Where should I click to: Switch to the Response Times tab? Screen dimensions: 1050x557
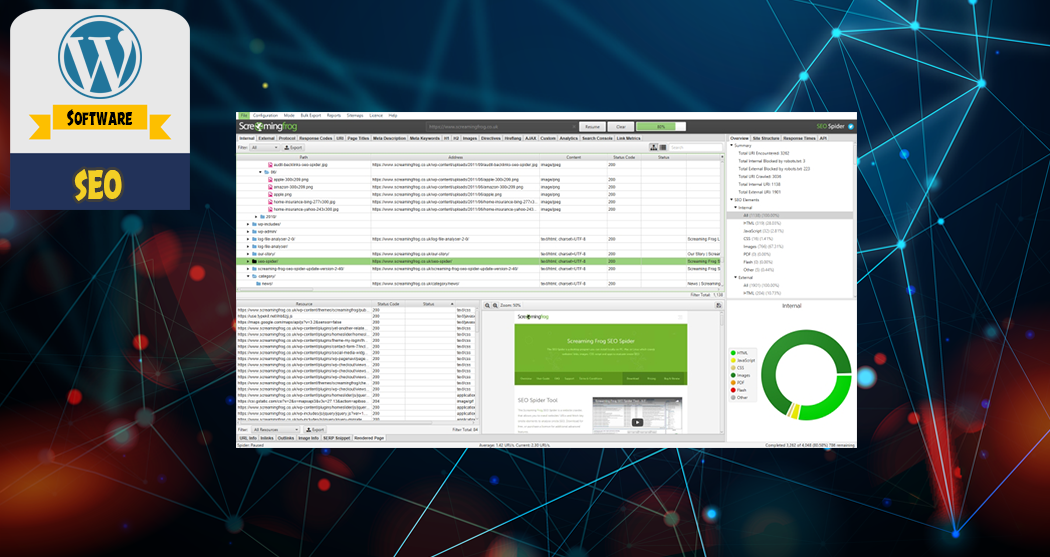pyautogui.click(x=800, y=138)
